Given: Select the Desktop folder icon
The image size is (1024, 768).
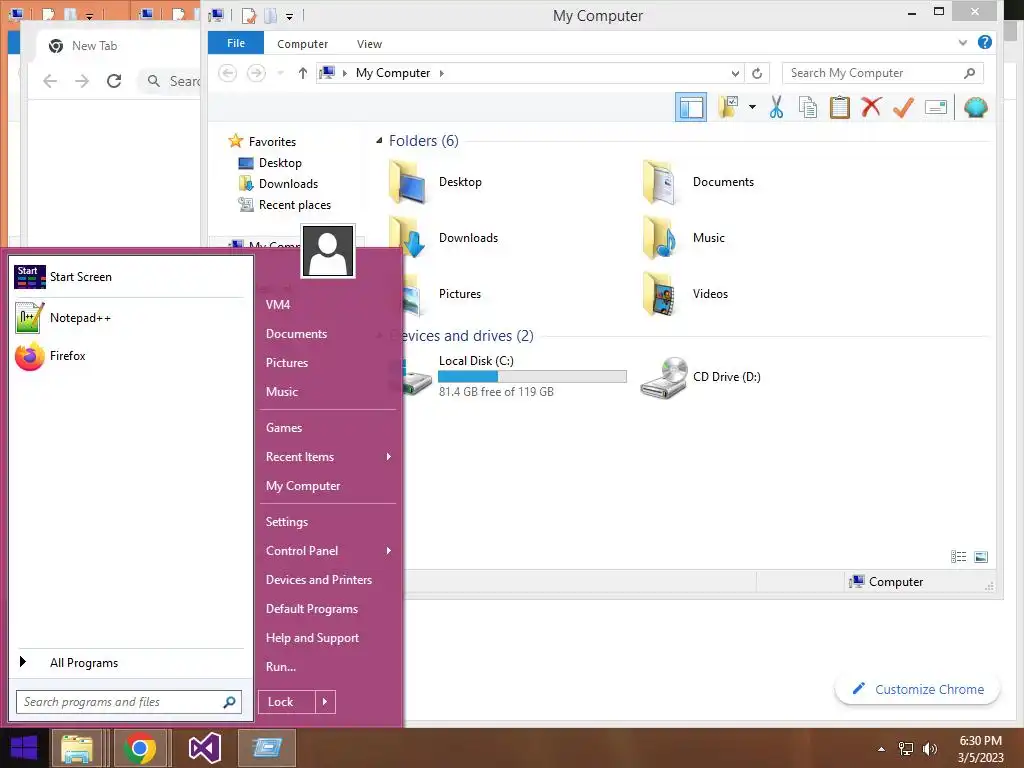Looking at the screenshot, I should pyautogui.click(x=408, y=182).
